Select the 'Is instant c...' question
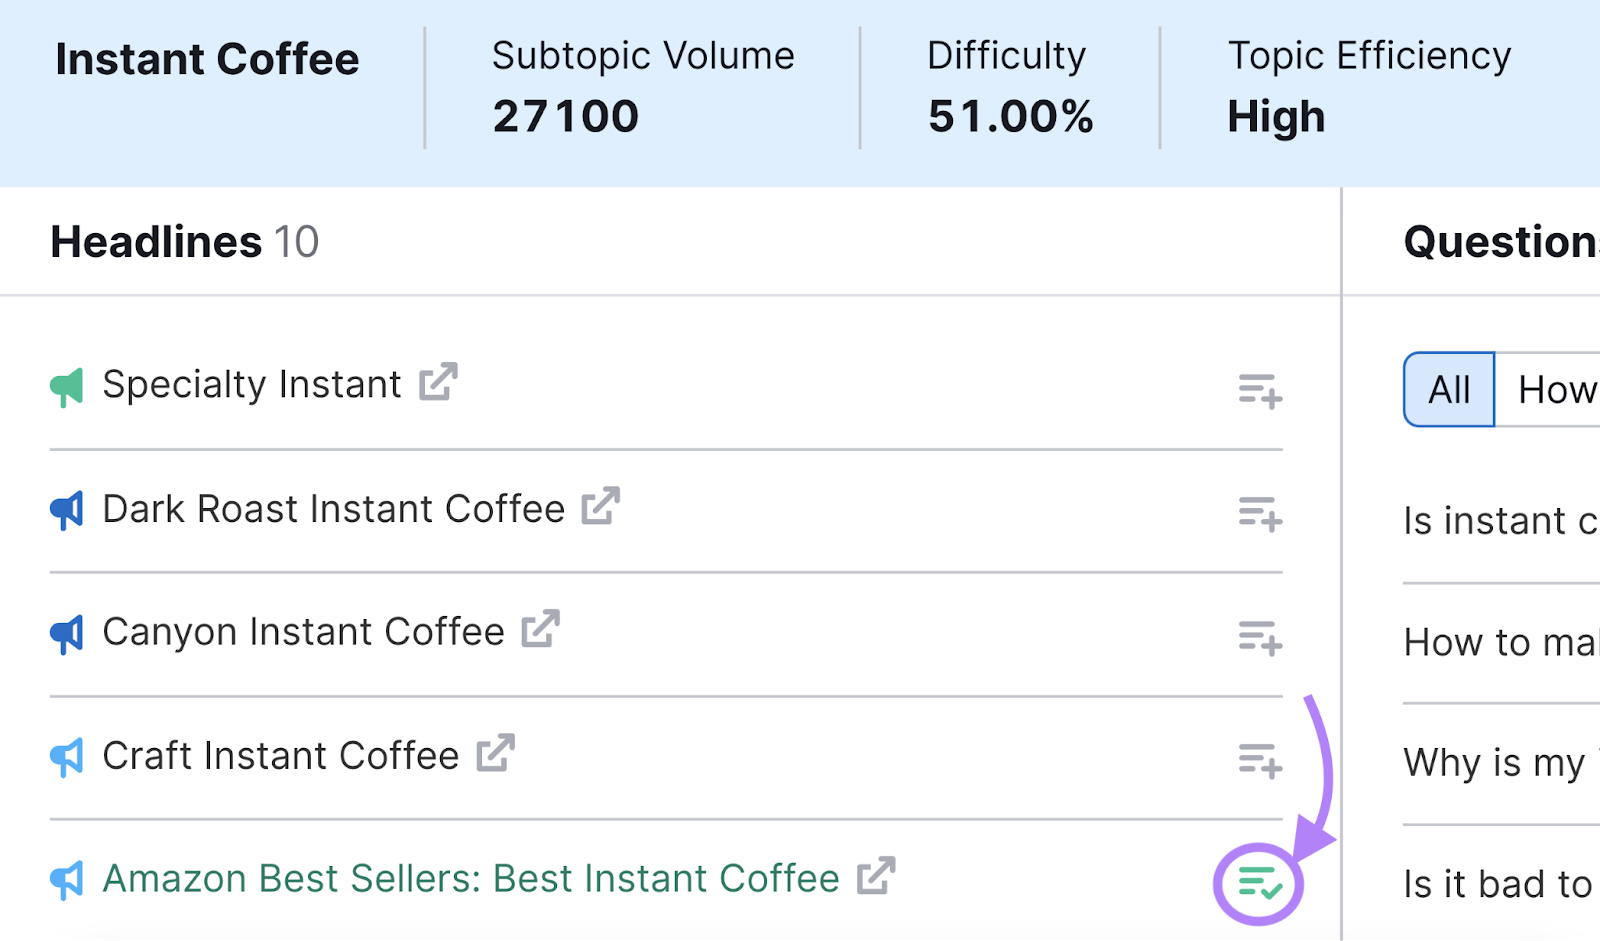The height and width of the screenshot is (941, 1600). coord(1499,521)
